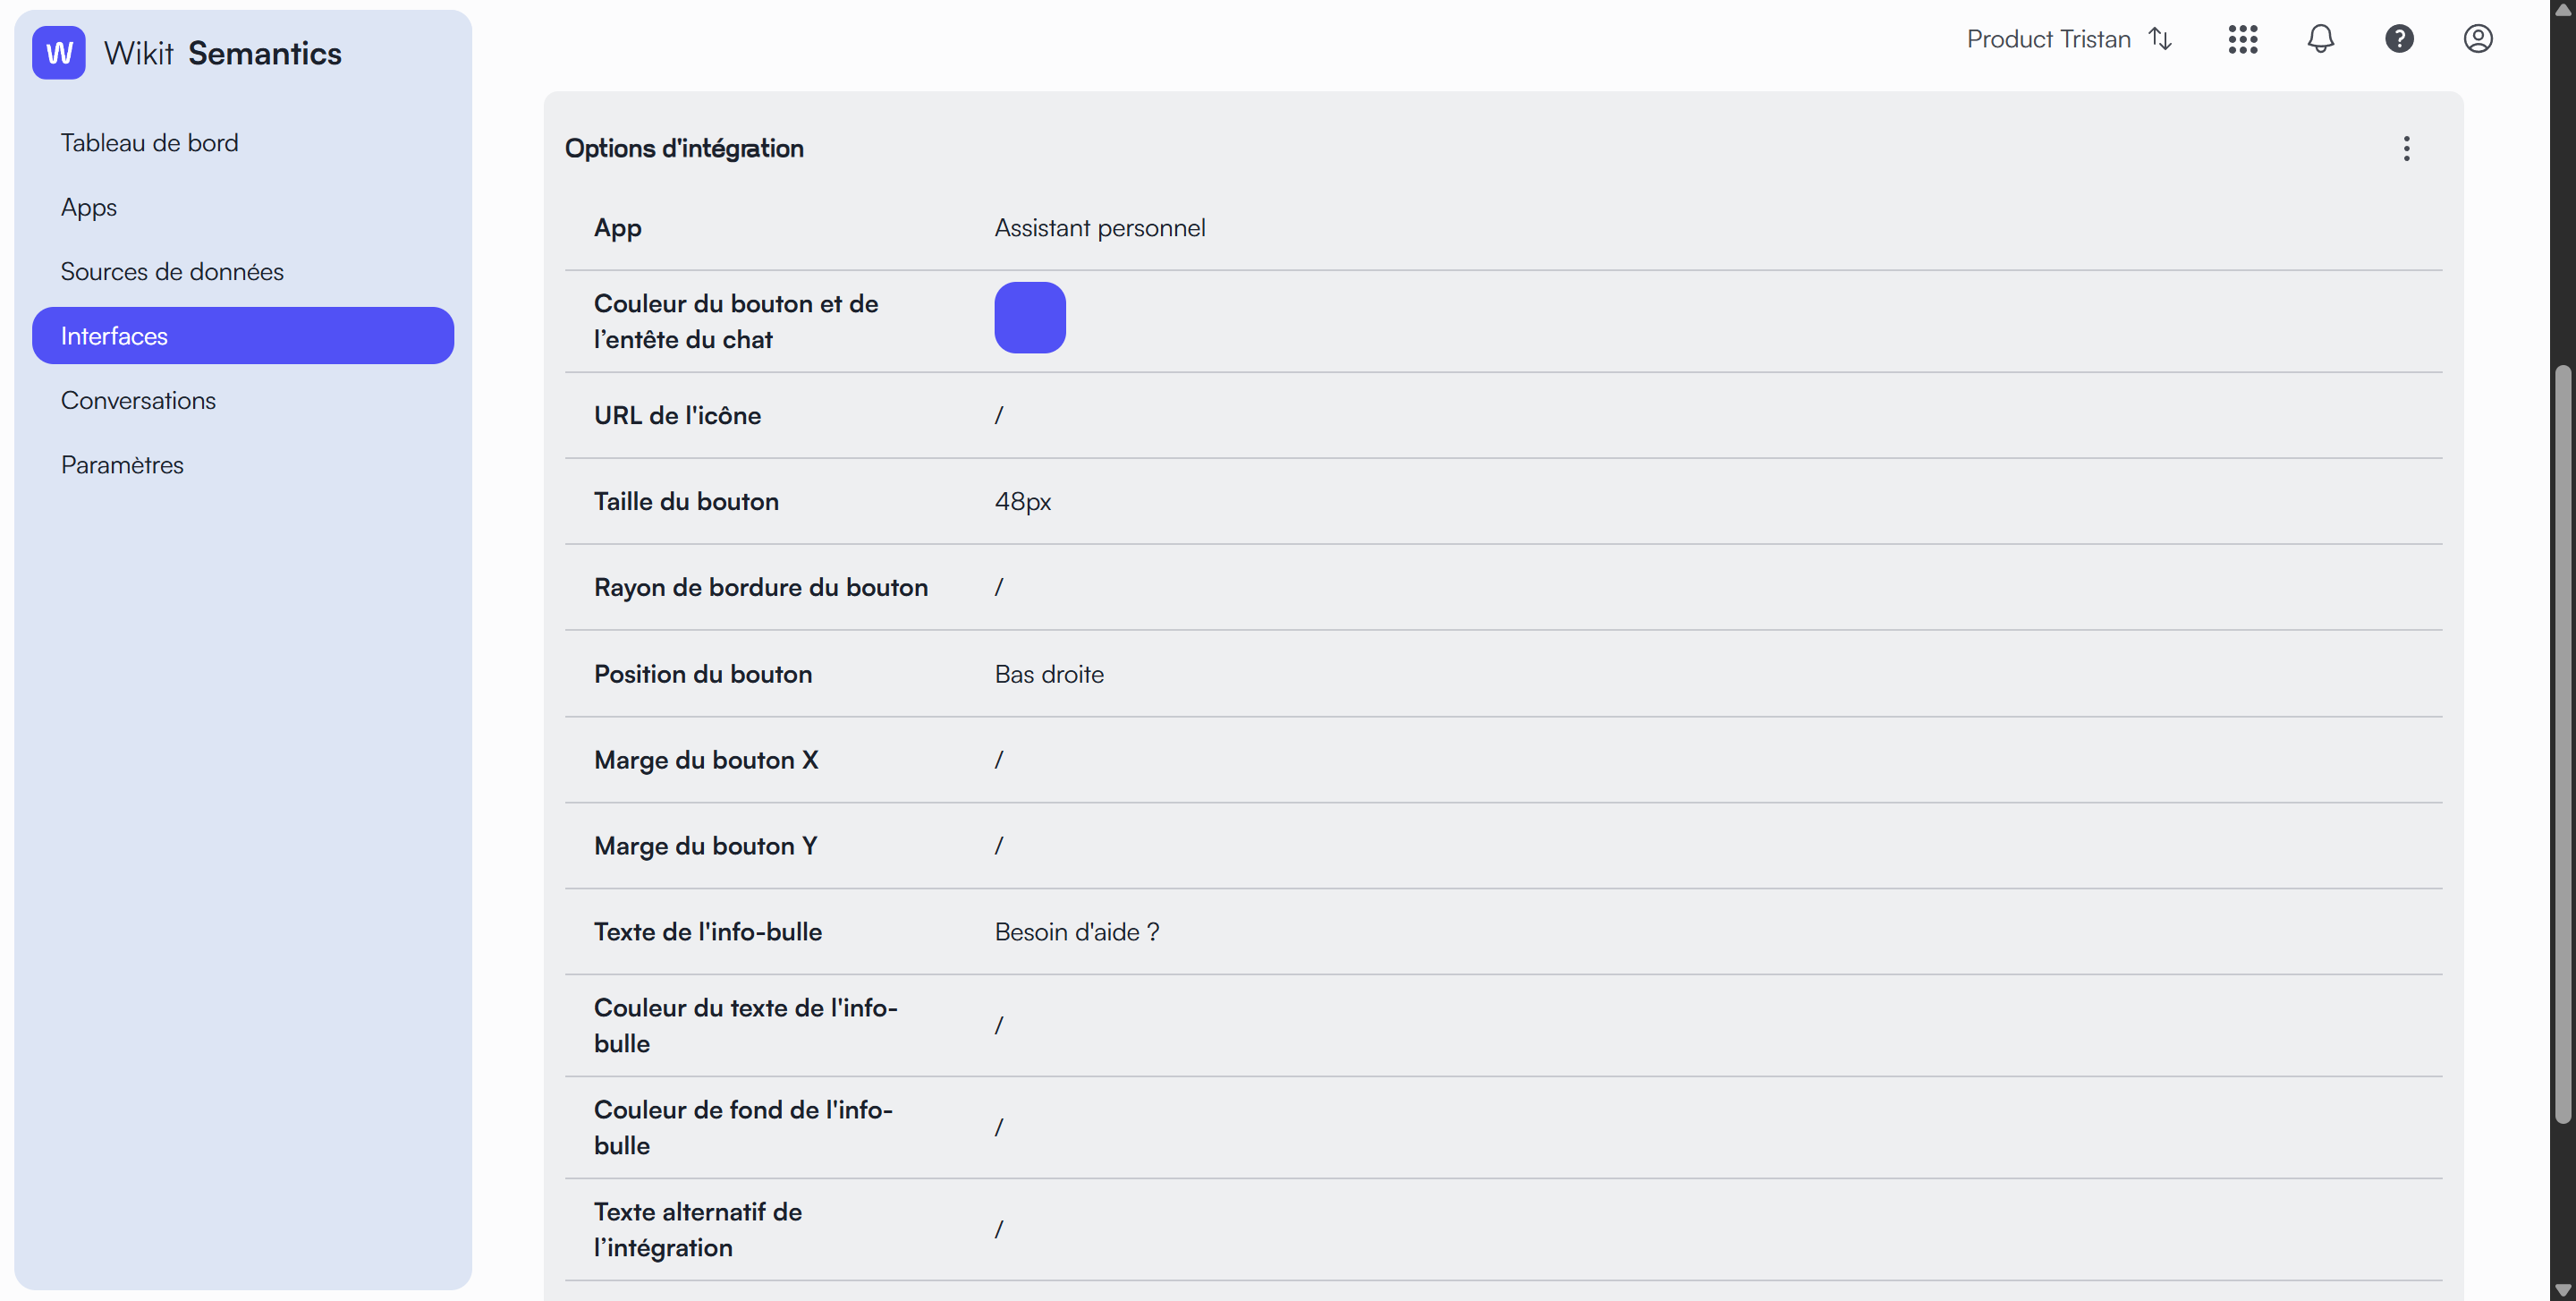Click the Marge du bouton Y label
The image size is (2576, 1301).
click(705, 846)
